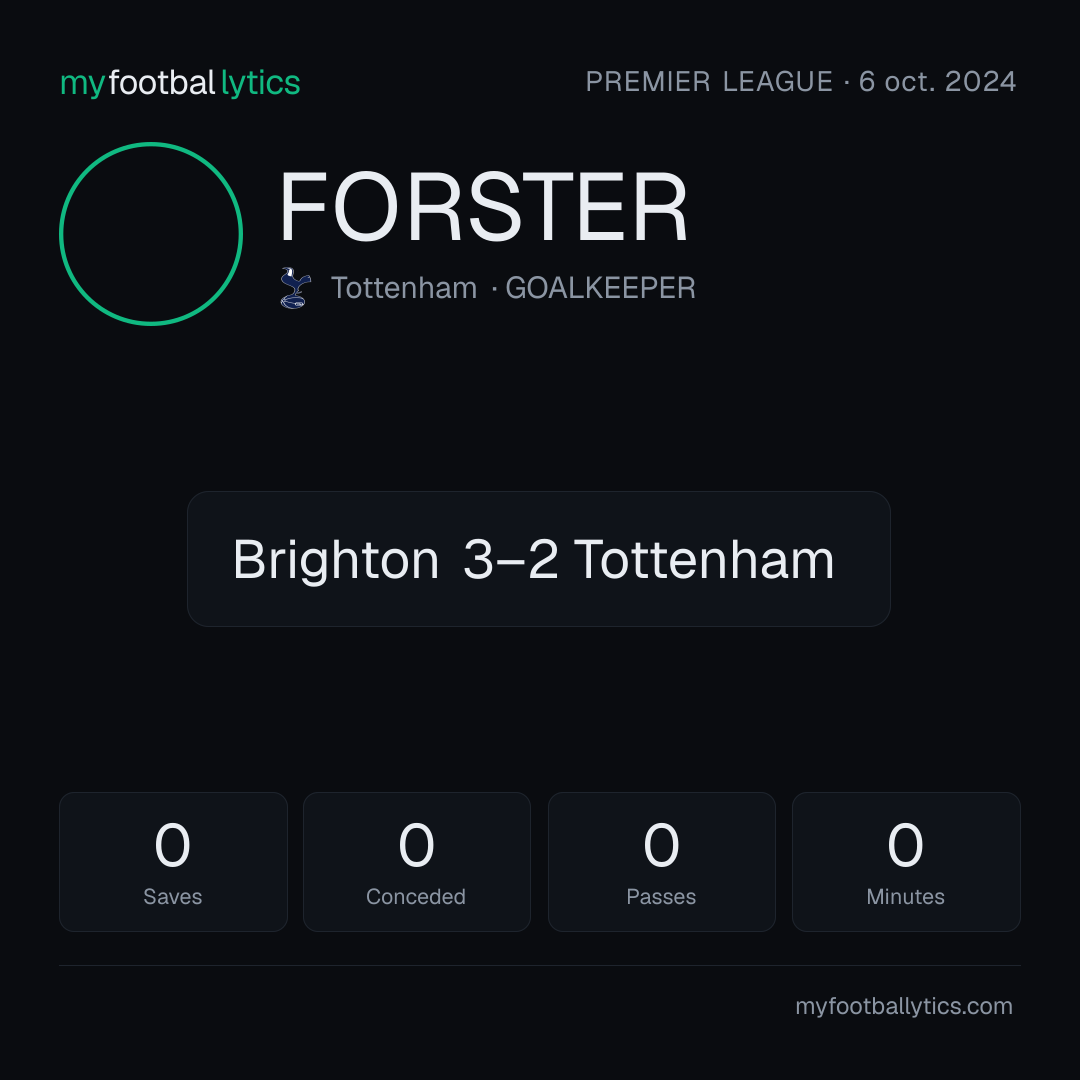
Task: Click the zero value above Minutes
Action: tap(905, 844)
